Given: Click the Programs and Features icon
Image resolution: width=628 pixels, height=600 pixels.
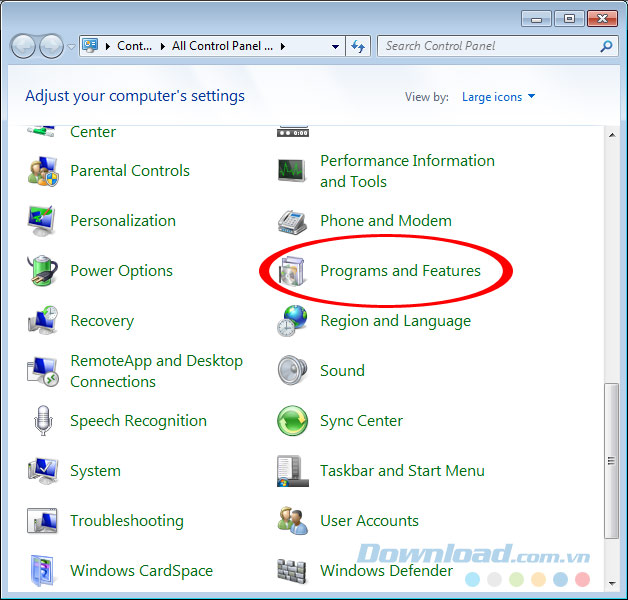Looking at the screenshot, I should click(x=292, y=271).
